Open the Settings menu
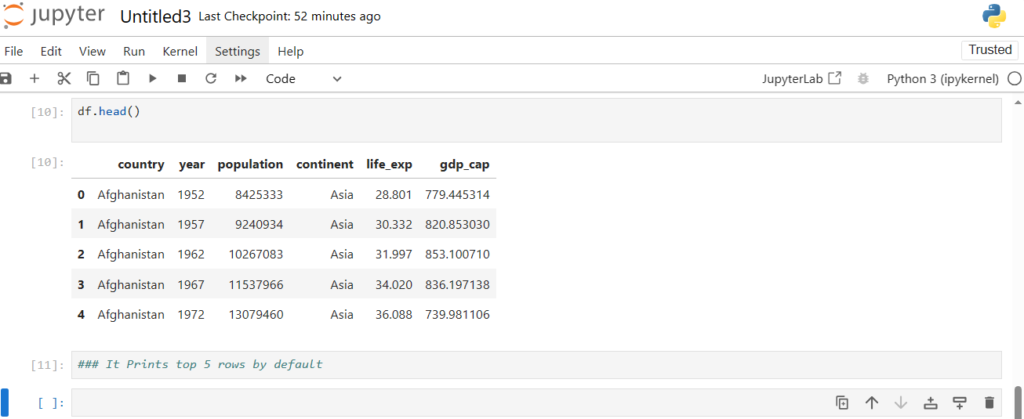The width and height of the screenshot is (1024, 419). 237,51
